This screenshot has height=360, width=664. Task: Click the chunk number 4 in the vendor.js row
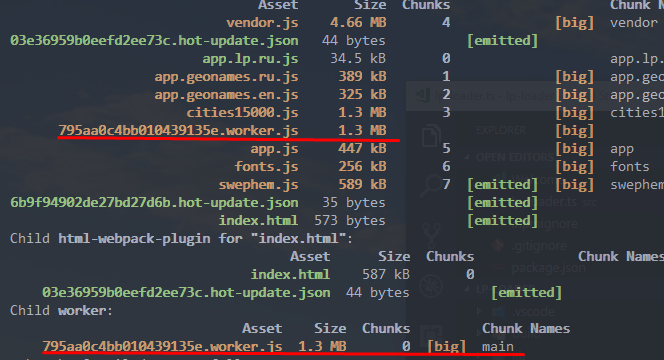pyautogui.click(x=446, y=22)
